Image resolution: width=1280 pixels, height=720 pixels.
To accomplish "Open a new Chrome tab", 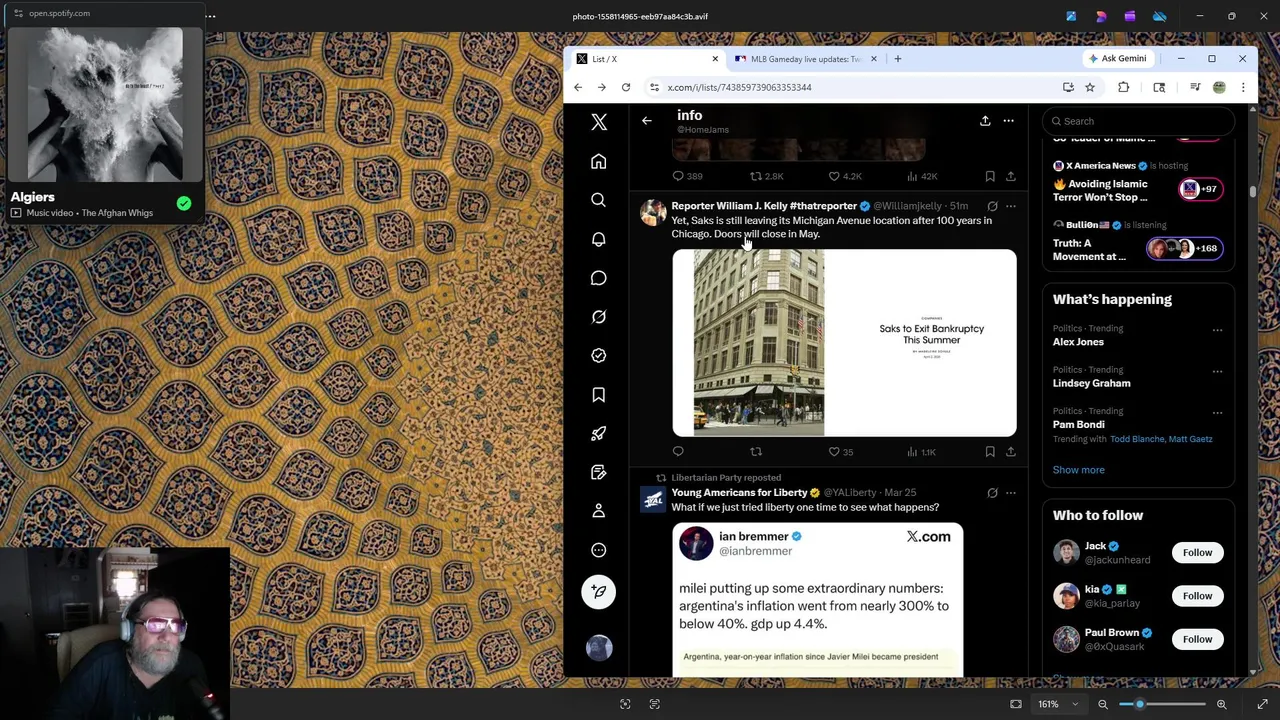I will click(x=897, y=59).
